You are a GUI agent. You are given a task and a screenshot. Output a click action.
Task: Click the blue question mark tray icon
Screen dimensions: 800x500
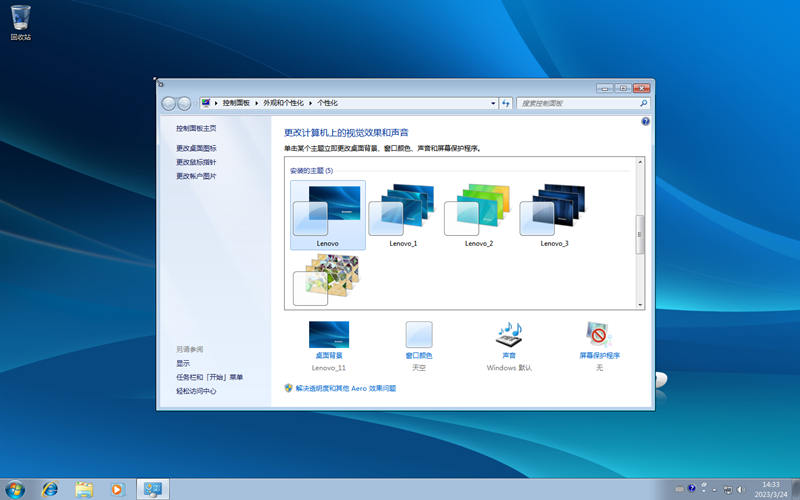[x=692, y=488]
